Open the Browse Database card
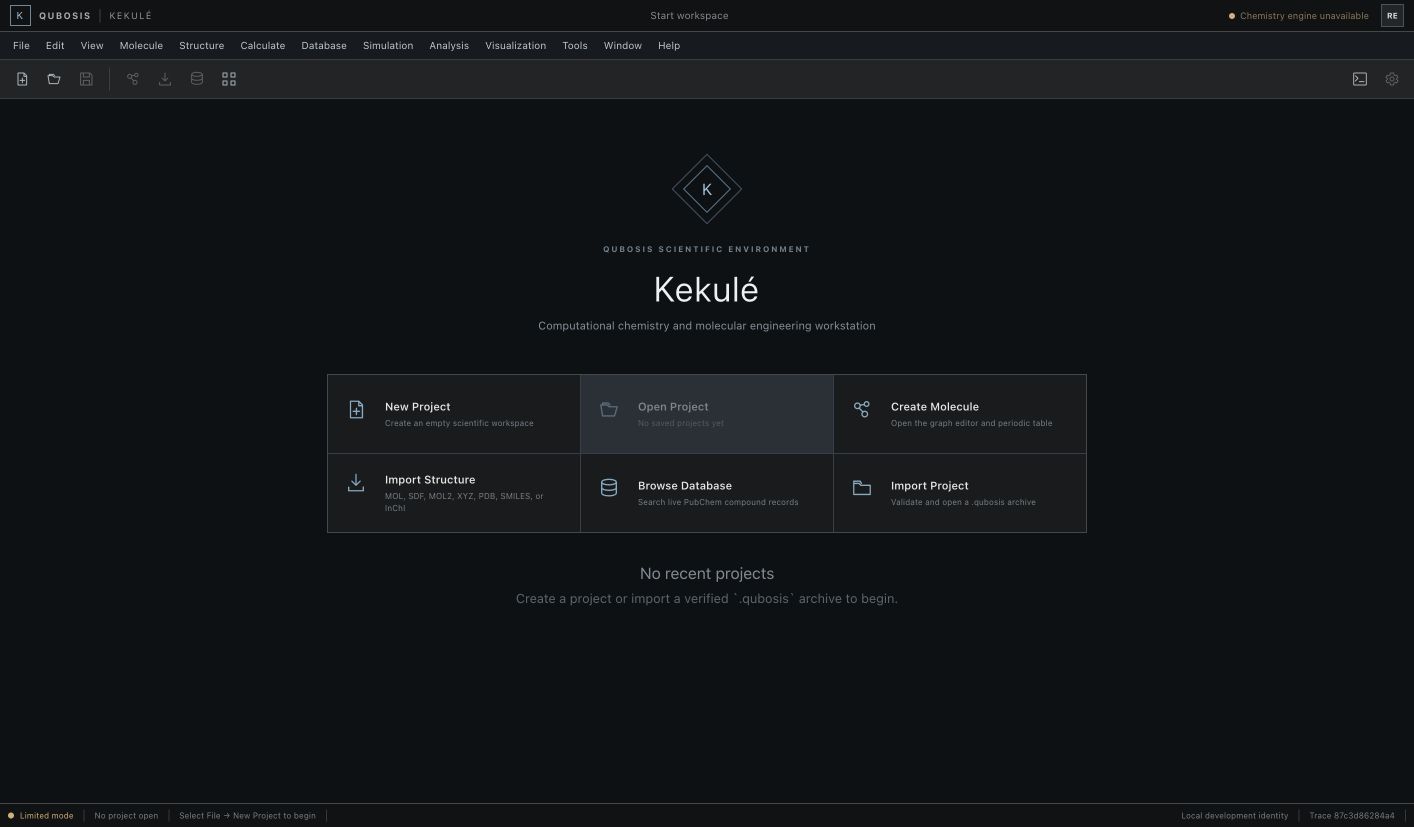 pos(707,493)
